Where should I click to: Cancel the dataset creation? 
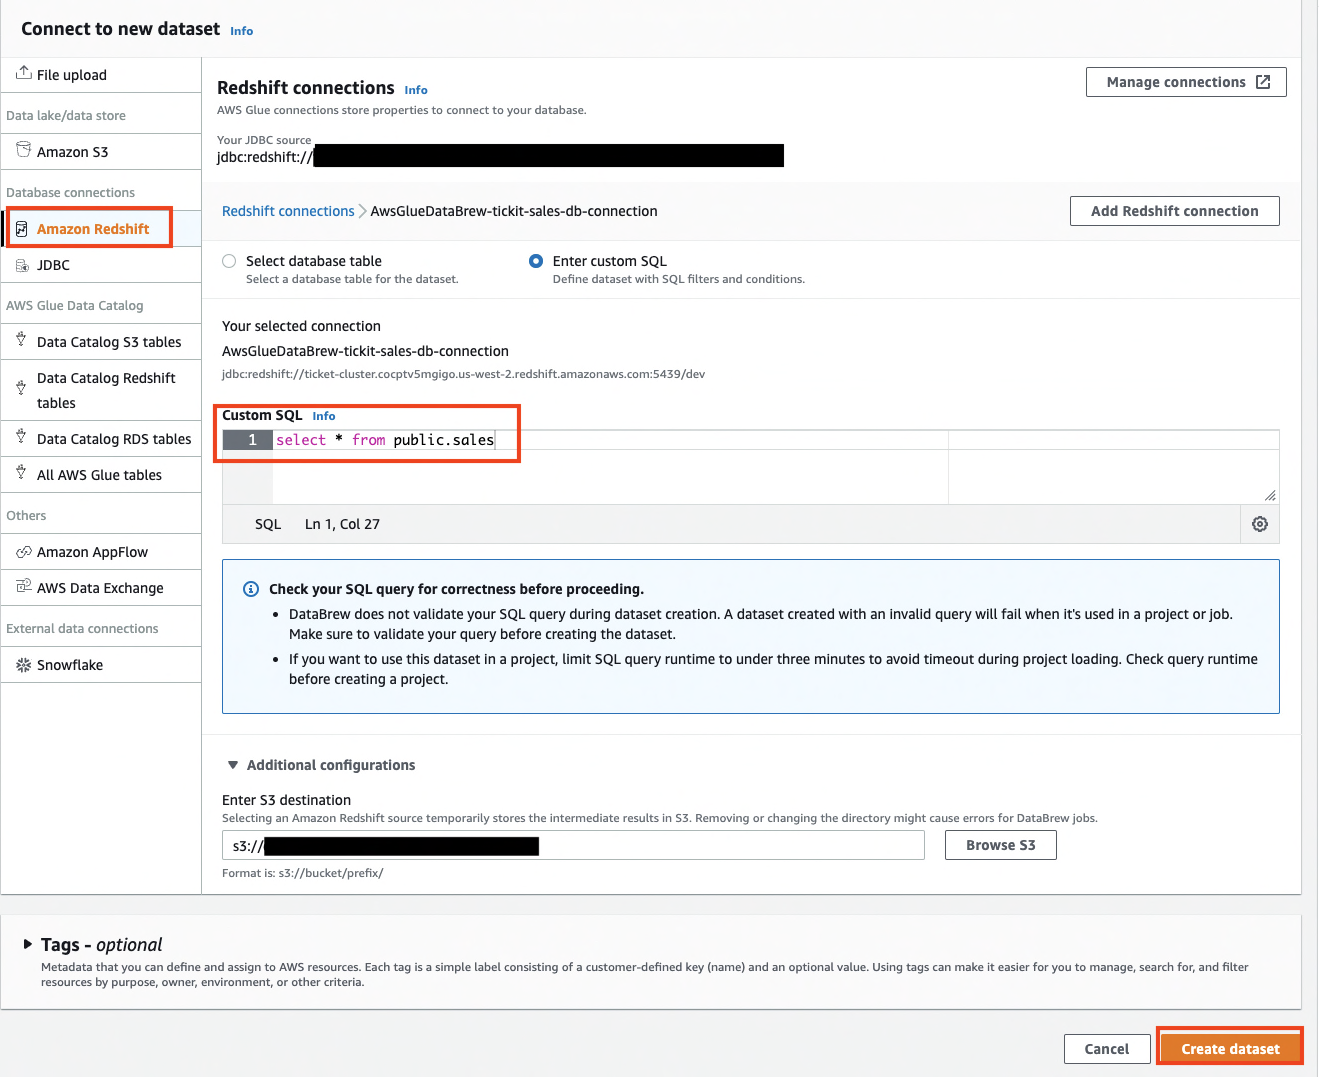[x=1107, y=1049]
